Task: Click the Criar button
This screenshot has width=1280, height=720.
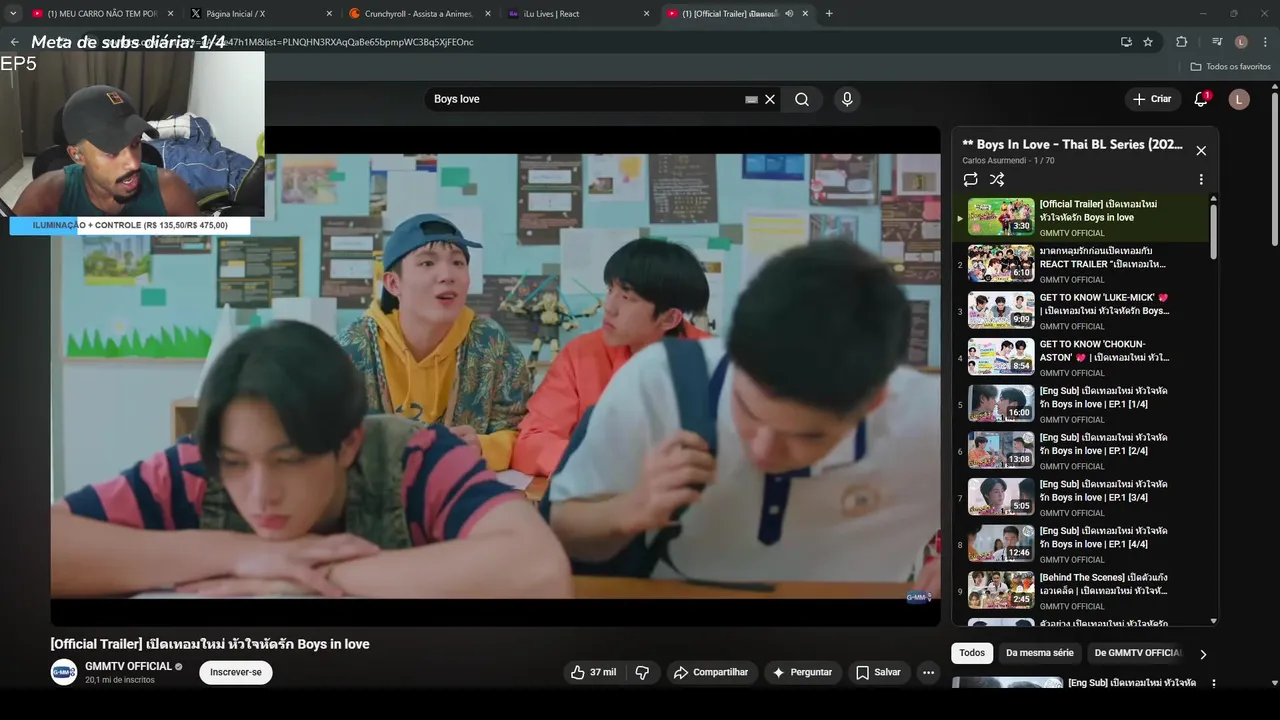Action: 1151,99
